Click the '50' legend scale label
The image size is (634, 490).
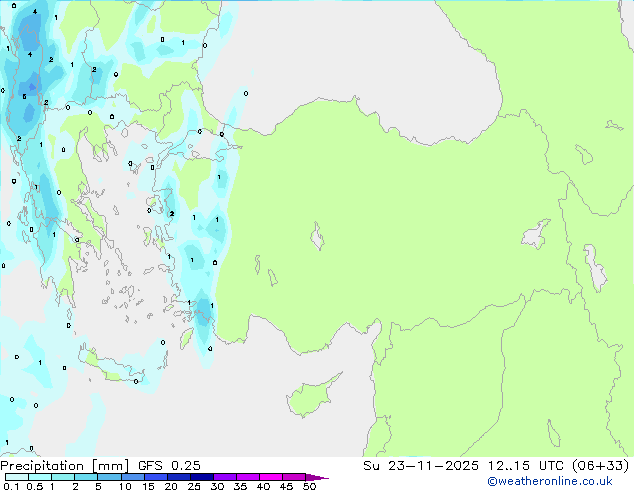309,486
